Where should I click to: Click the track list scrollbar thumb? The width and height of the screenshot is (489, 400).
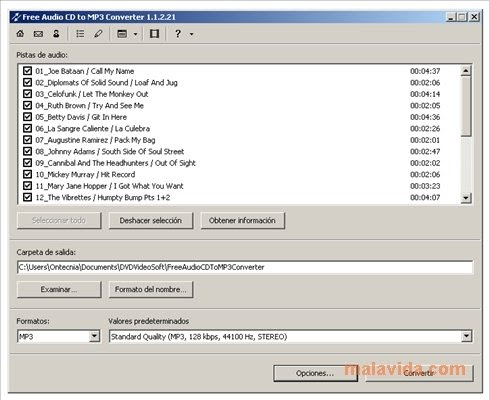(x=466, y=106)
